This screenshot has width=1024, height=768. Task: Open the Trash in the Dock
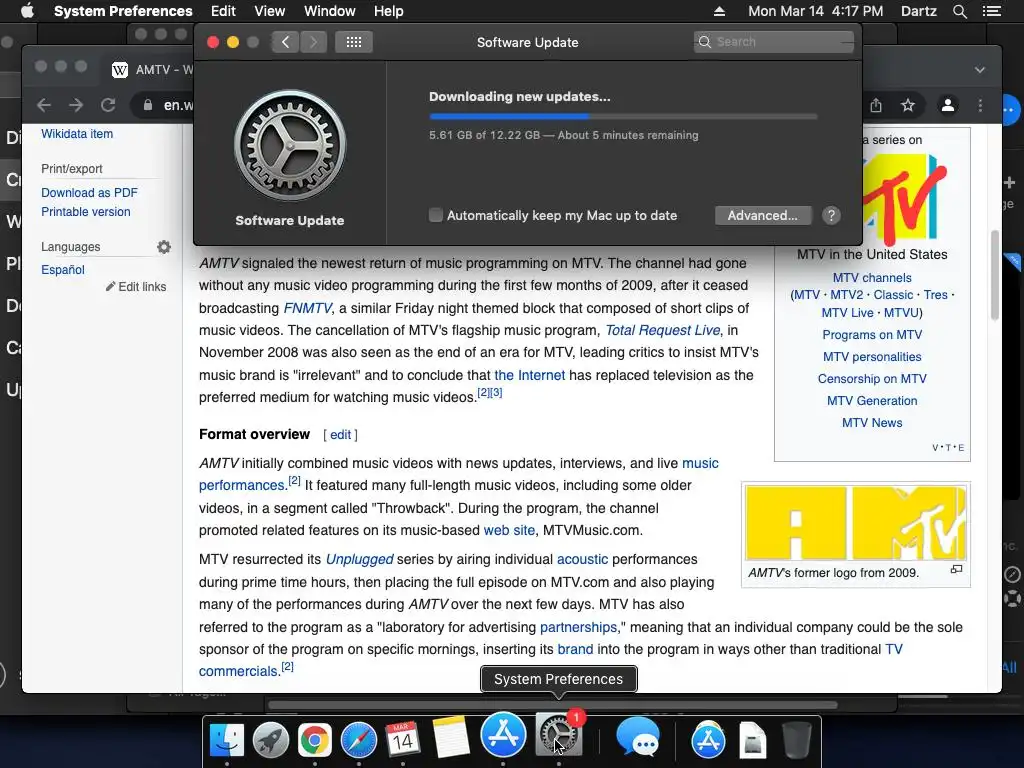(x=797, y=740)
